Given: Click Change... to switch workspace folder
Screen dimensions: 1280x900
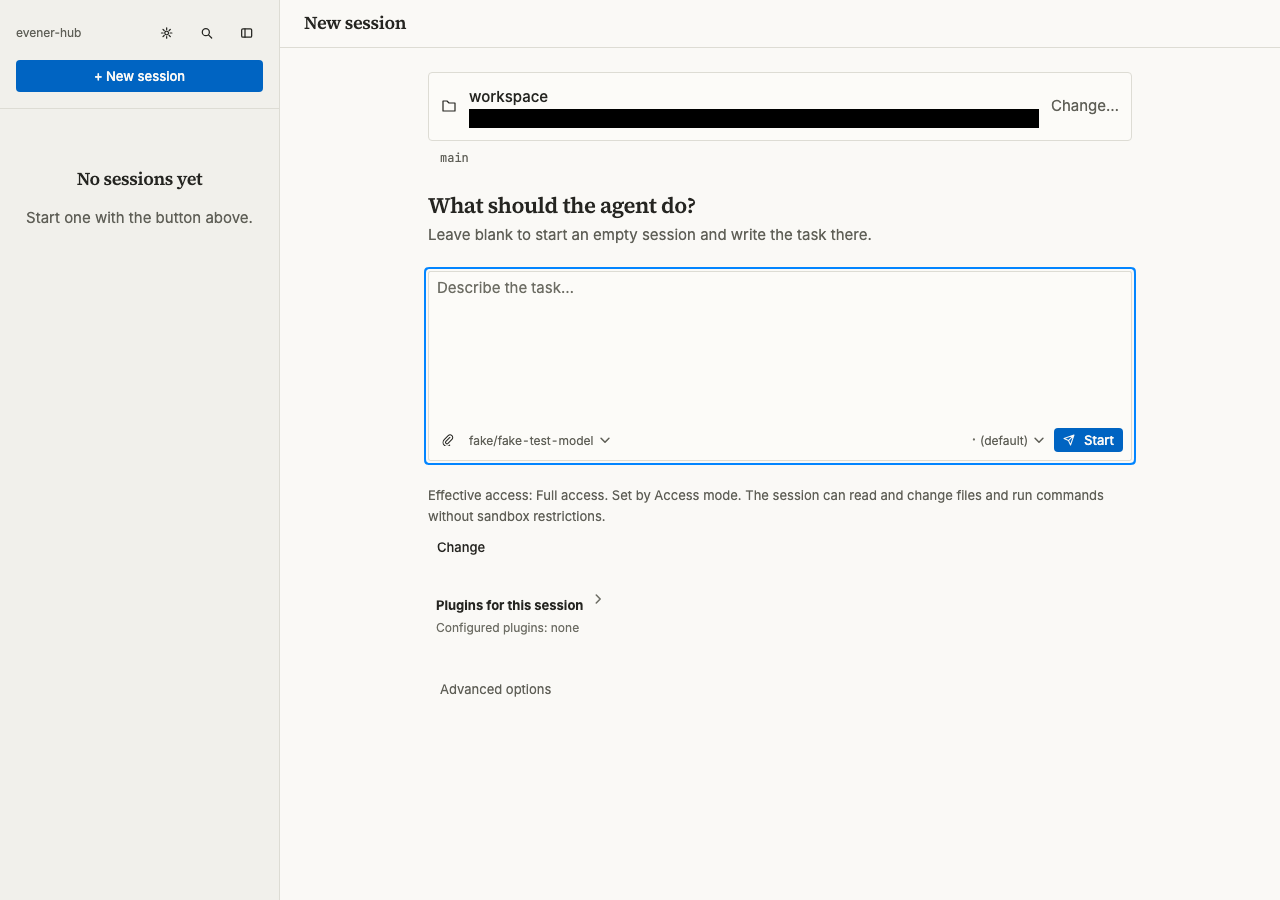Looking at the screenshot, I should pos(1085,106).
